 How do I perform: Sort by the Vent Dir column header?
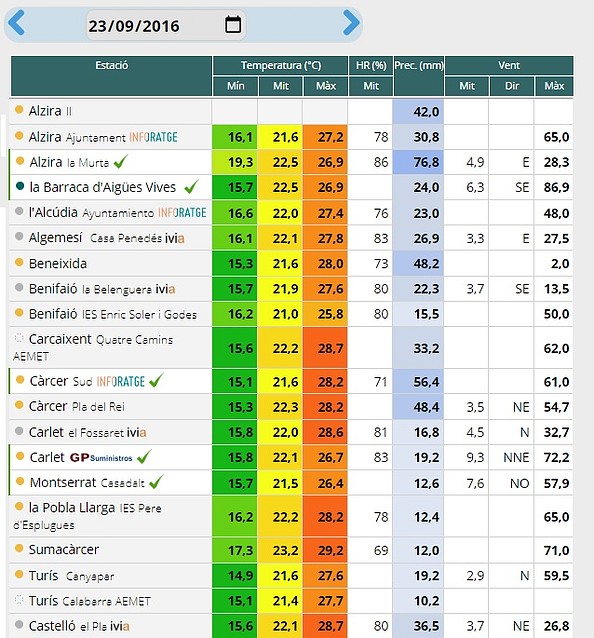(x=512, y=86)
